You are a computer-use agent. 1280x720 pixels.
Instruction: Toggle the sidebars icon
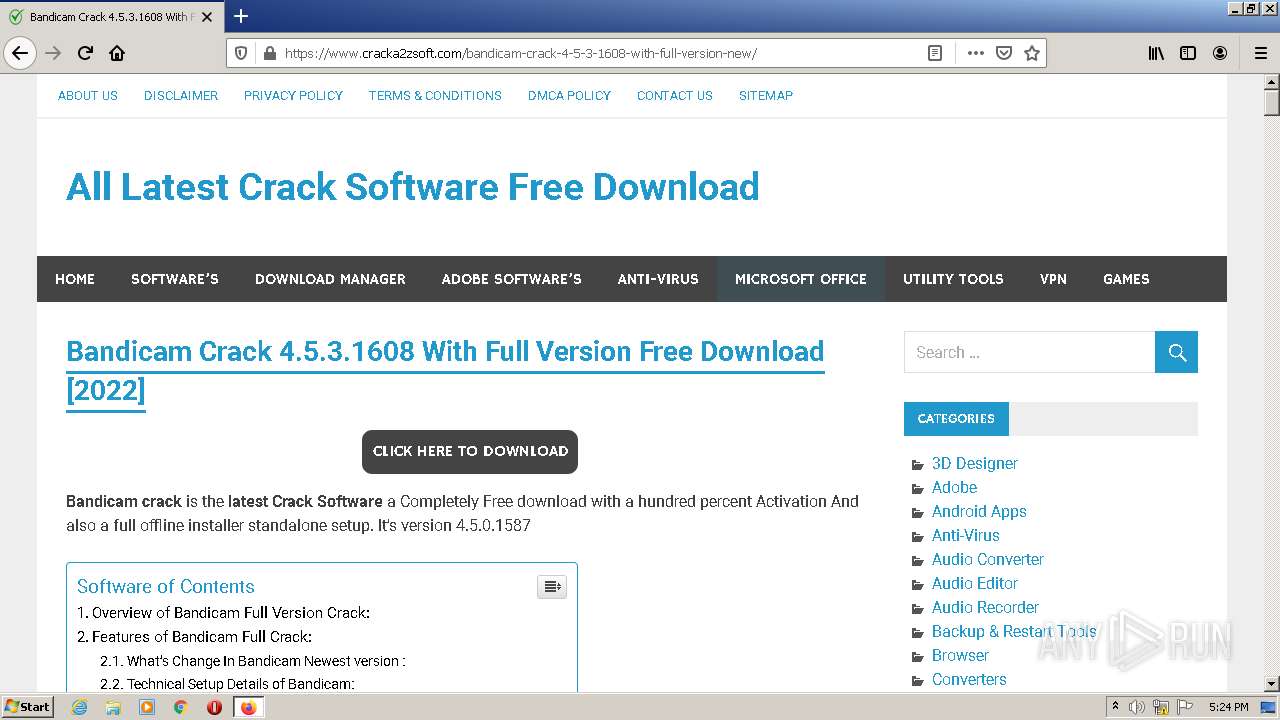[1188, 53]
